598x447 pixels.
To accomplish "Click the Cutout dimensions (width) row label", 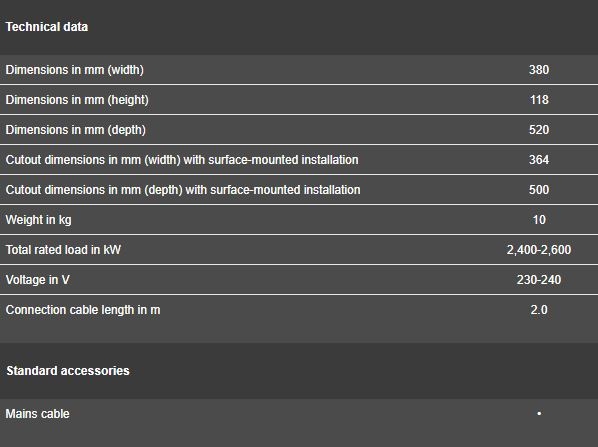I will (x=182, y=160).
